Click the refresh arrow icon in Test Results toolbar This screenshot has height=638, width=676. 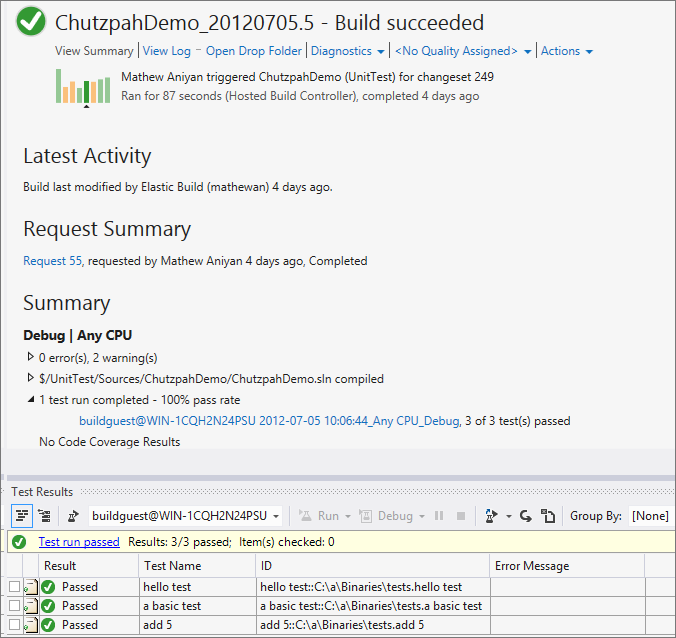click(x=524, y=516)
